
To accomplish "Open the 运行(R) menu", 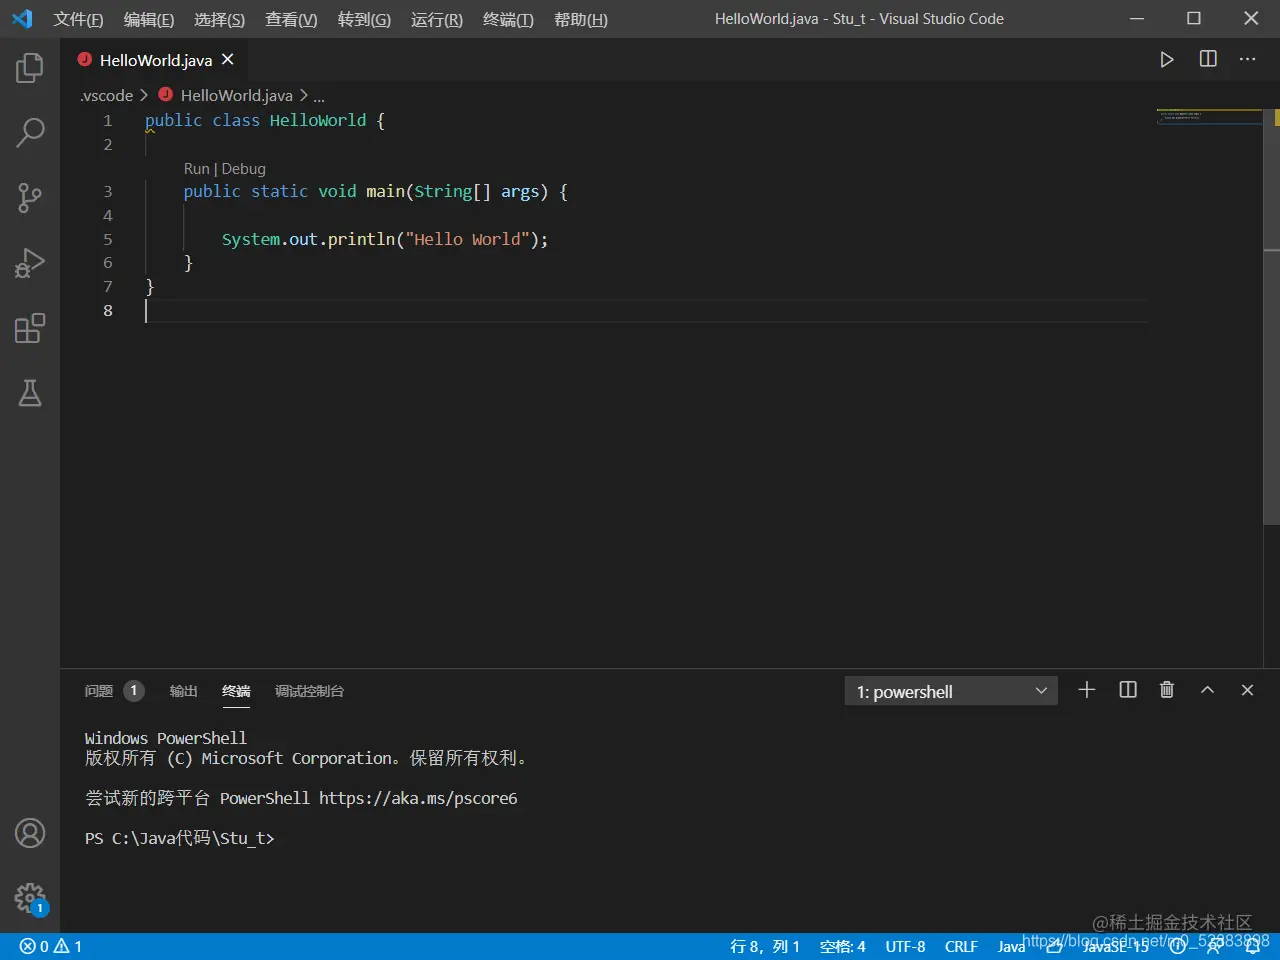I will [x=437, y=19].
